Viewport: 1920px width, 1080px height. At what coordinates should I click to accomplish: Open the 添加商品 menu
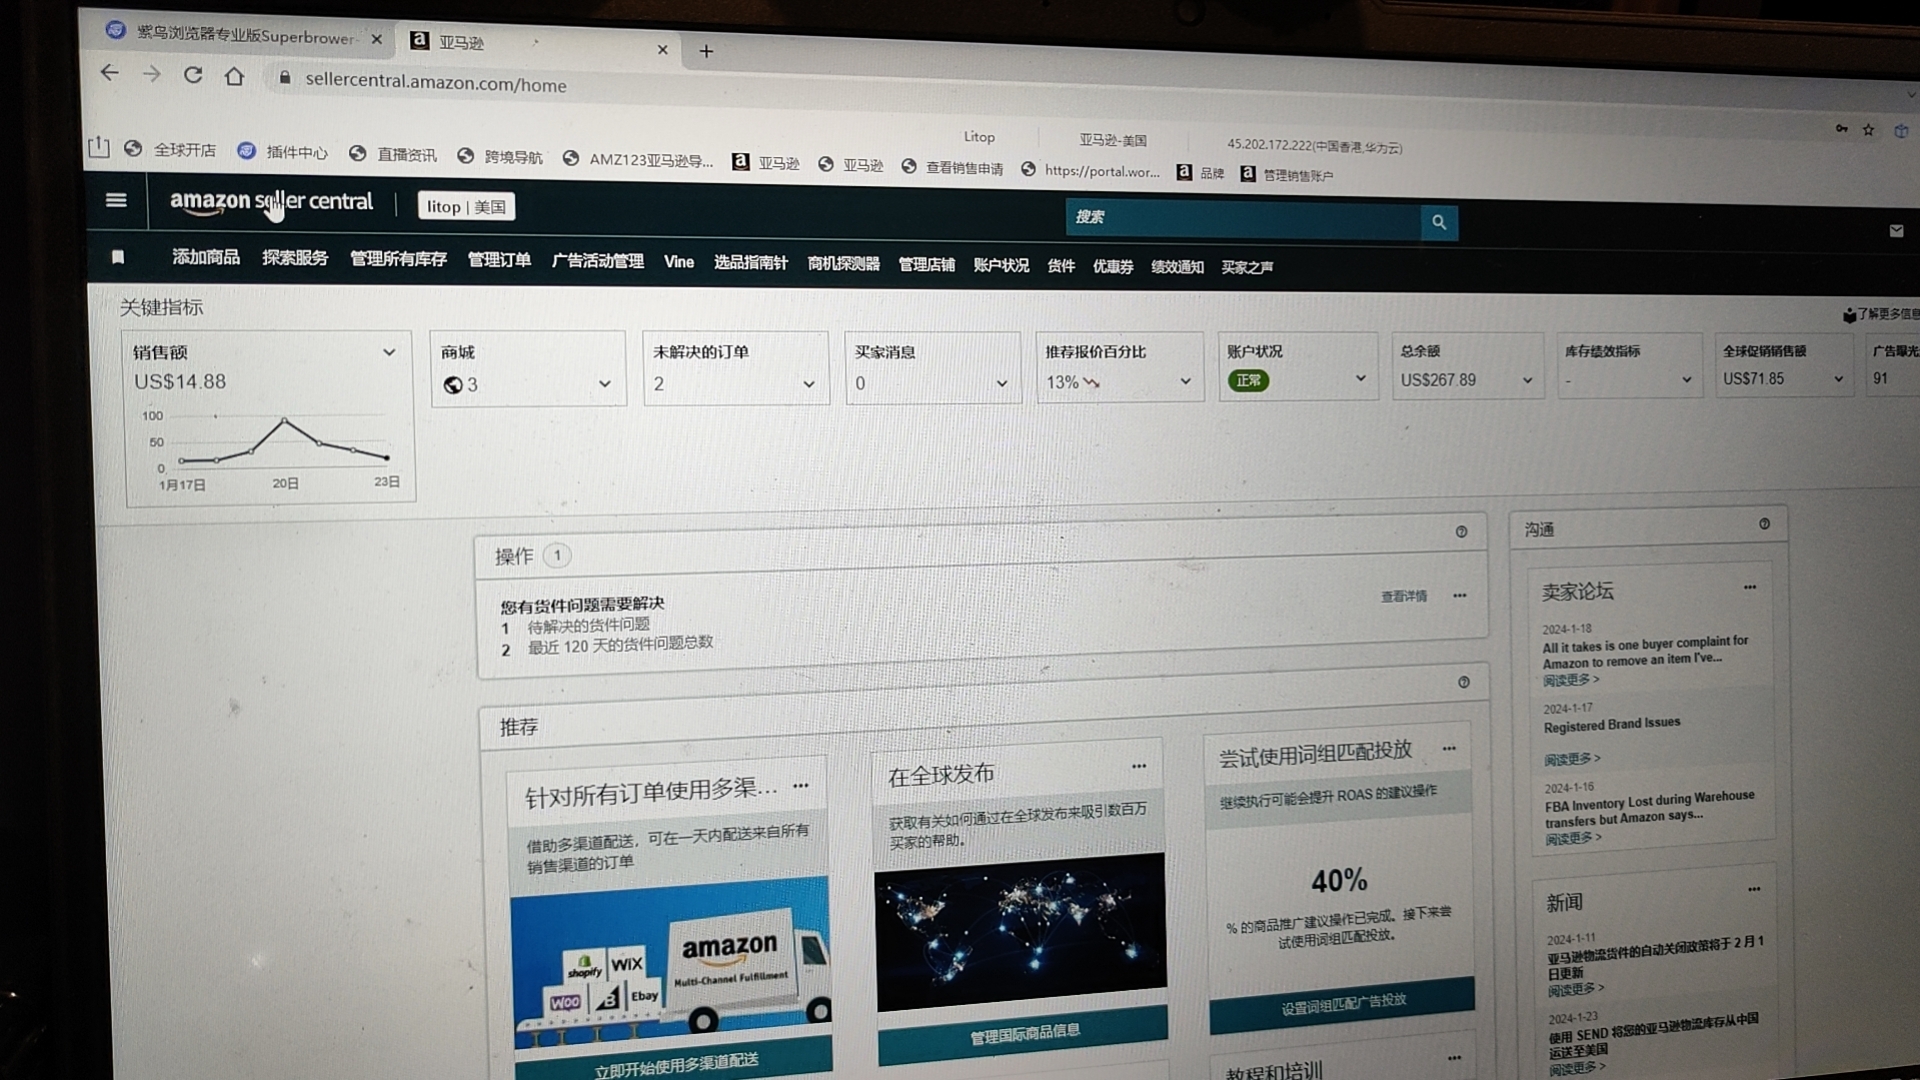pyautogui.click(x=206, y=257)
